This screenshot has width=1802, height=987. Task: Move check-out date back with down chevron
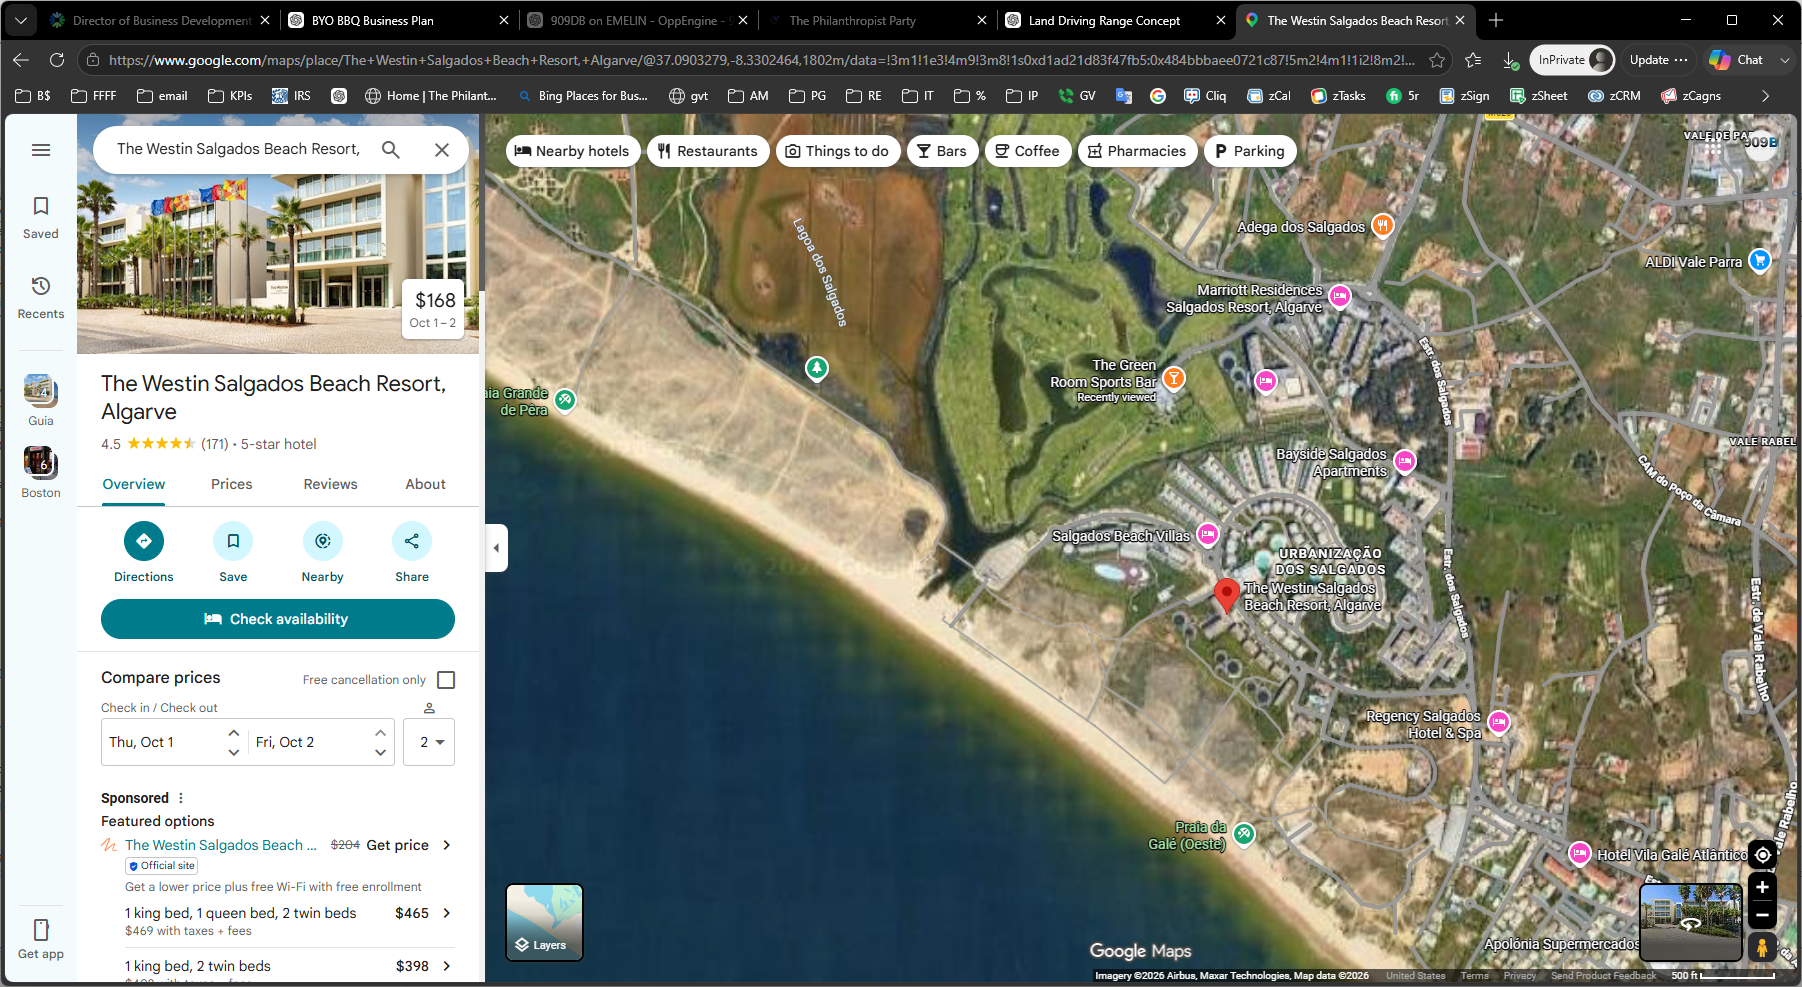[x=380, y=752]
